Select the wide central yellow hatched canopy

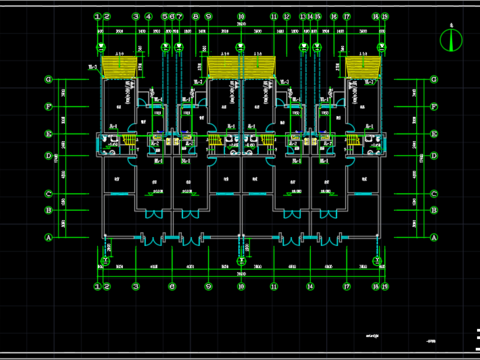[241, 67]
